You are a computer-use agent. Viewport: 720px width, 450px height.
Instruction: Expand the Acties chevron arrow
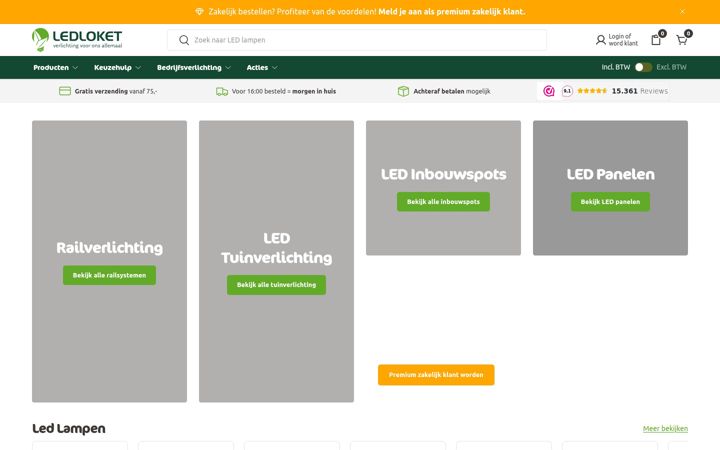tap(275, 68)
